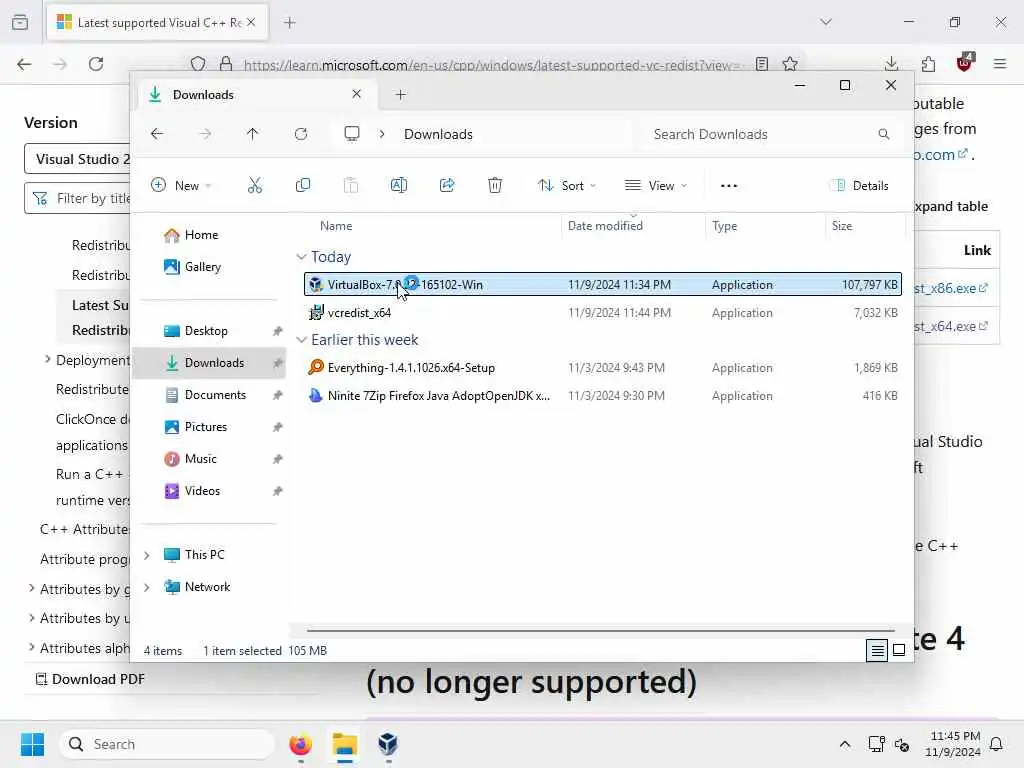The image size is (1024, 768).
Task: Sort by the Name column header
Action: tap(336, 226)
